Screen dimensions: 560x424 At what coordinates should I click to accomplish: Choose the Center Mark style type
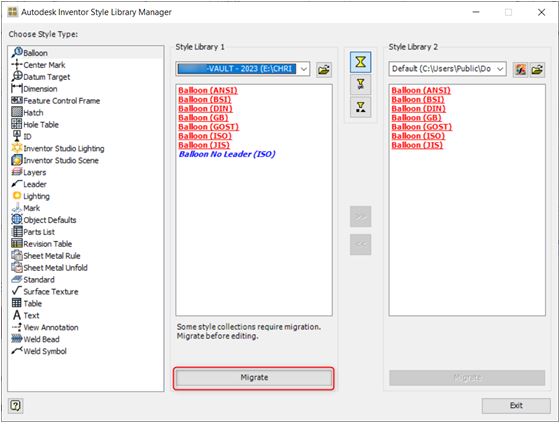click(x=38, y=65)
